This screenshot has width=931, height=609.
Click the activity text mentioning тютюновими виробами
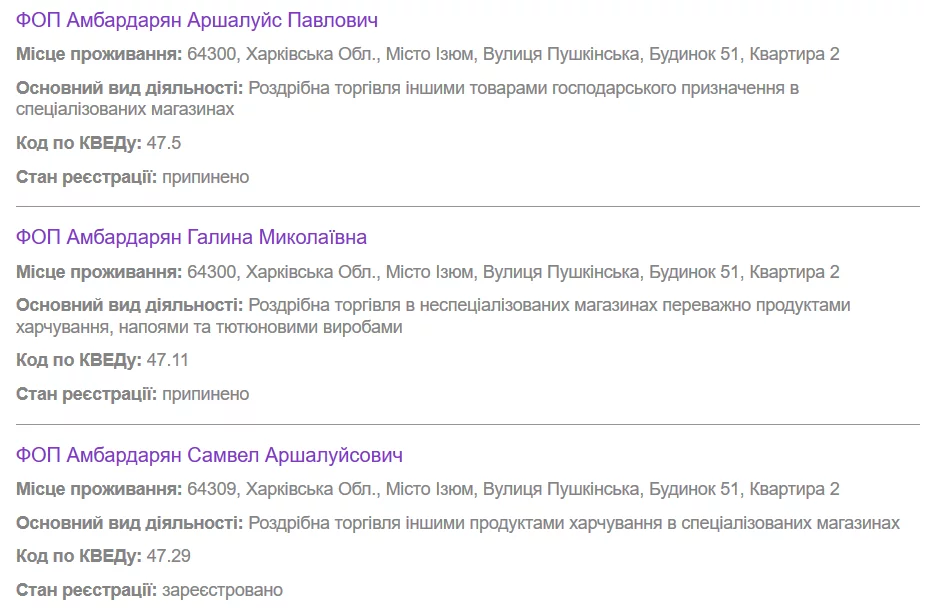548,305
